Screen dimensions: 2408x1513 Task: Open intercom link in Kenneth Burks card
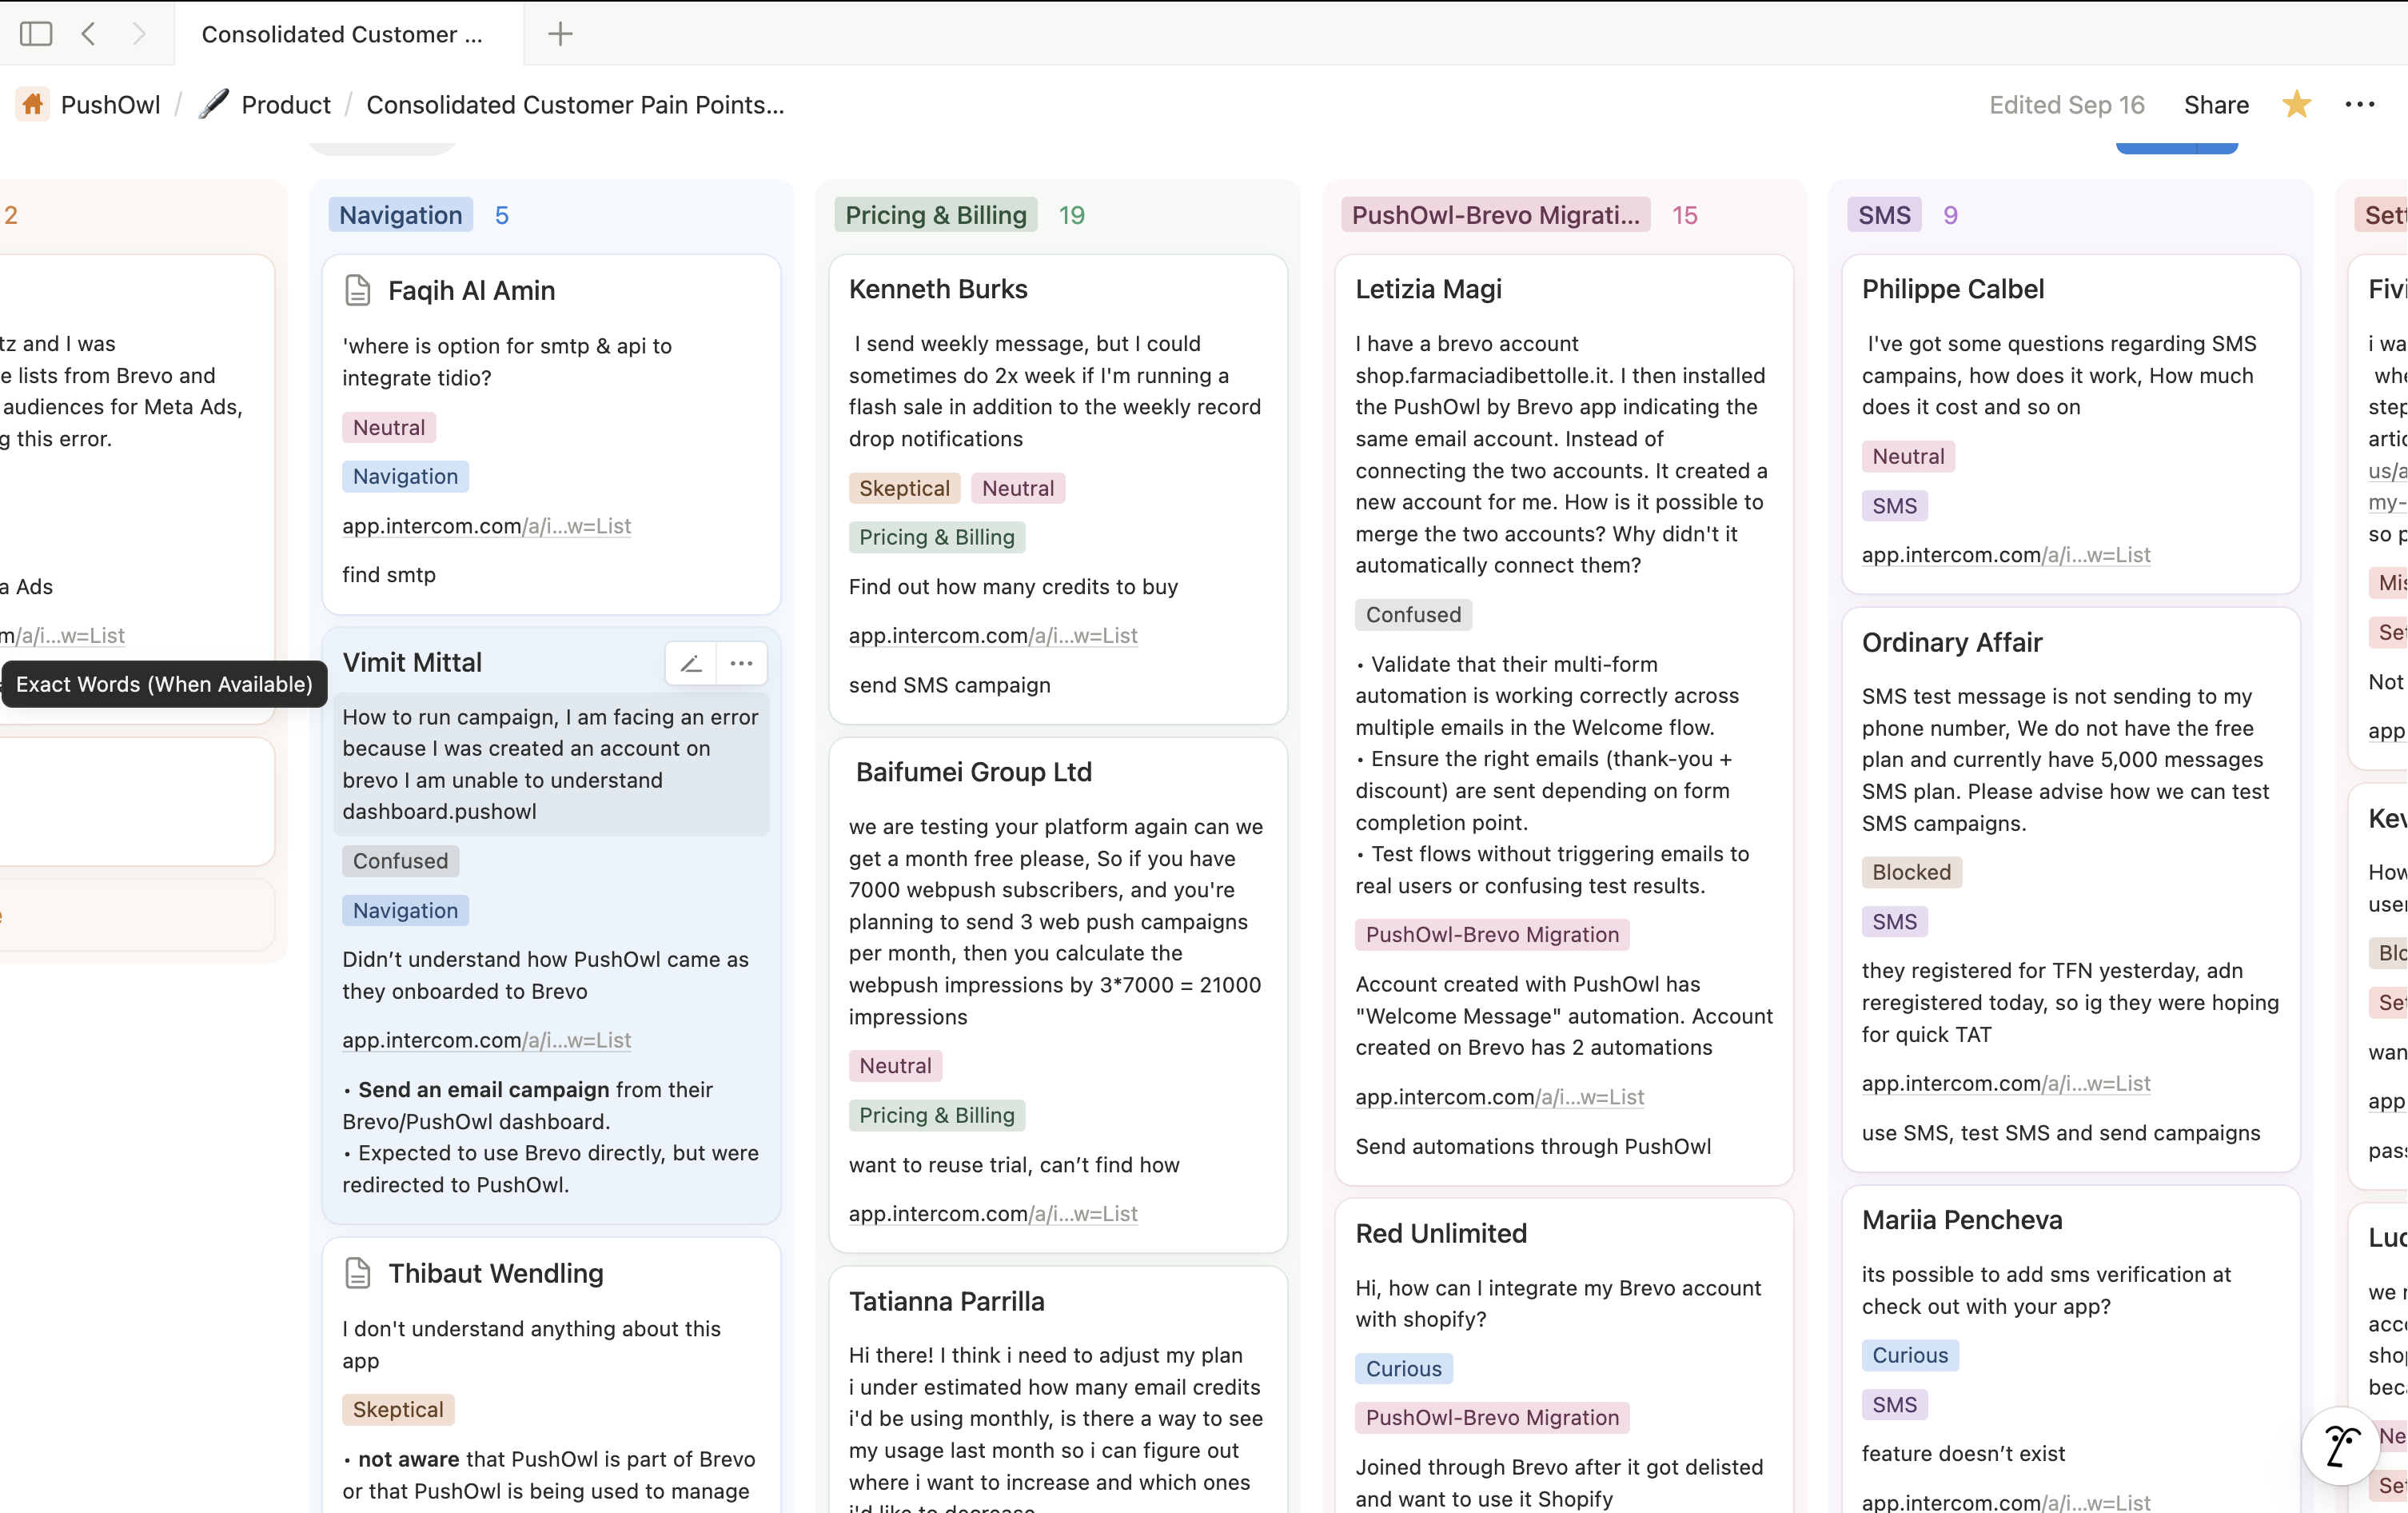pyautogui.click(x=992, y=636)
